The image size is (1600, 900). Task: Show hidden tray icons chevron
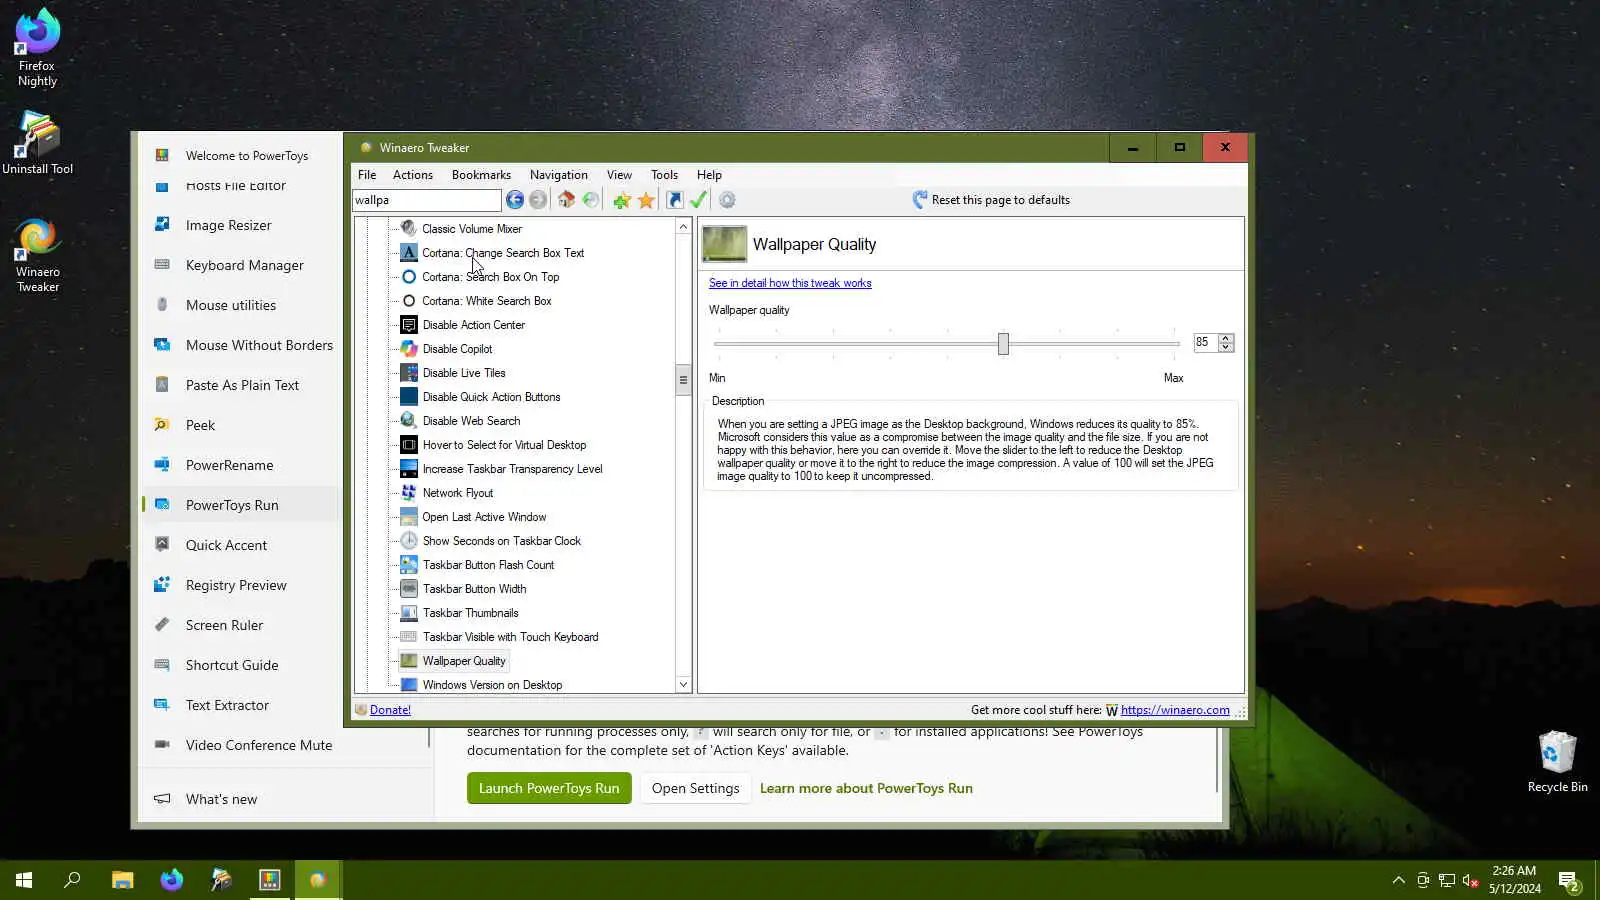(1398, 880)
